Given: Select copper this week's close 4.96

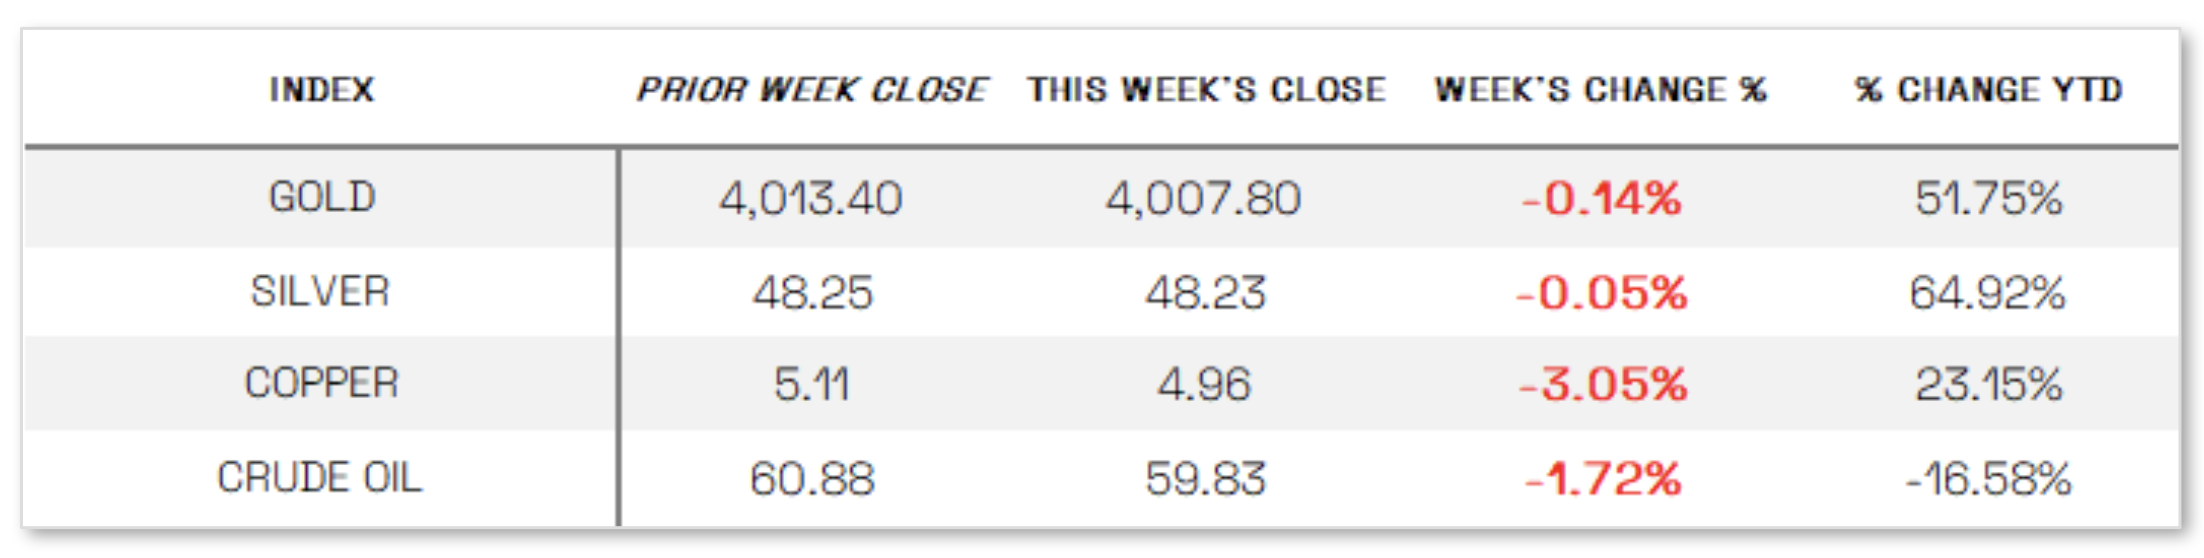Looking at the screenshot, I should (1204, 384).
